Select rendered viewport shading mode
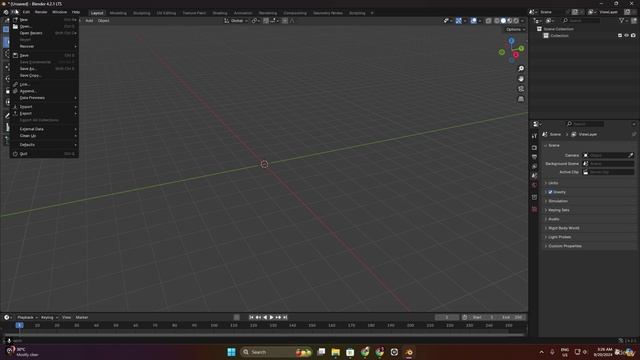 tap(516, 21)
